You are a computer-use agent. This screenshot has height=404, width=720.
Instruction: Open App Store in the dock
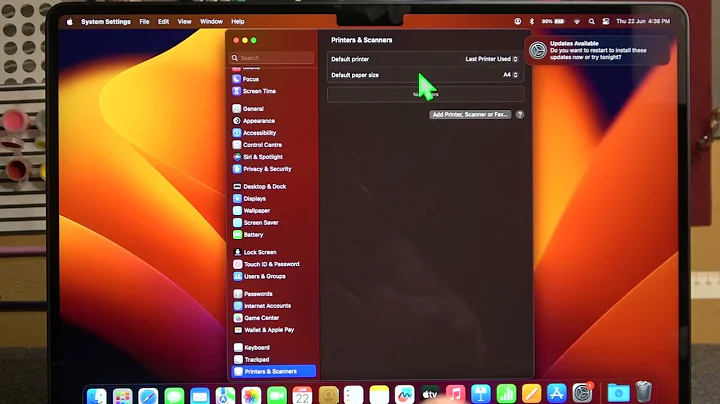[557, 393]
